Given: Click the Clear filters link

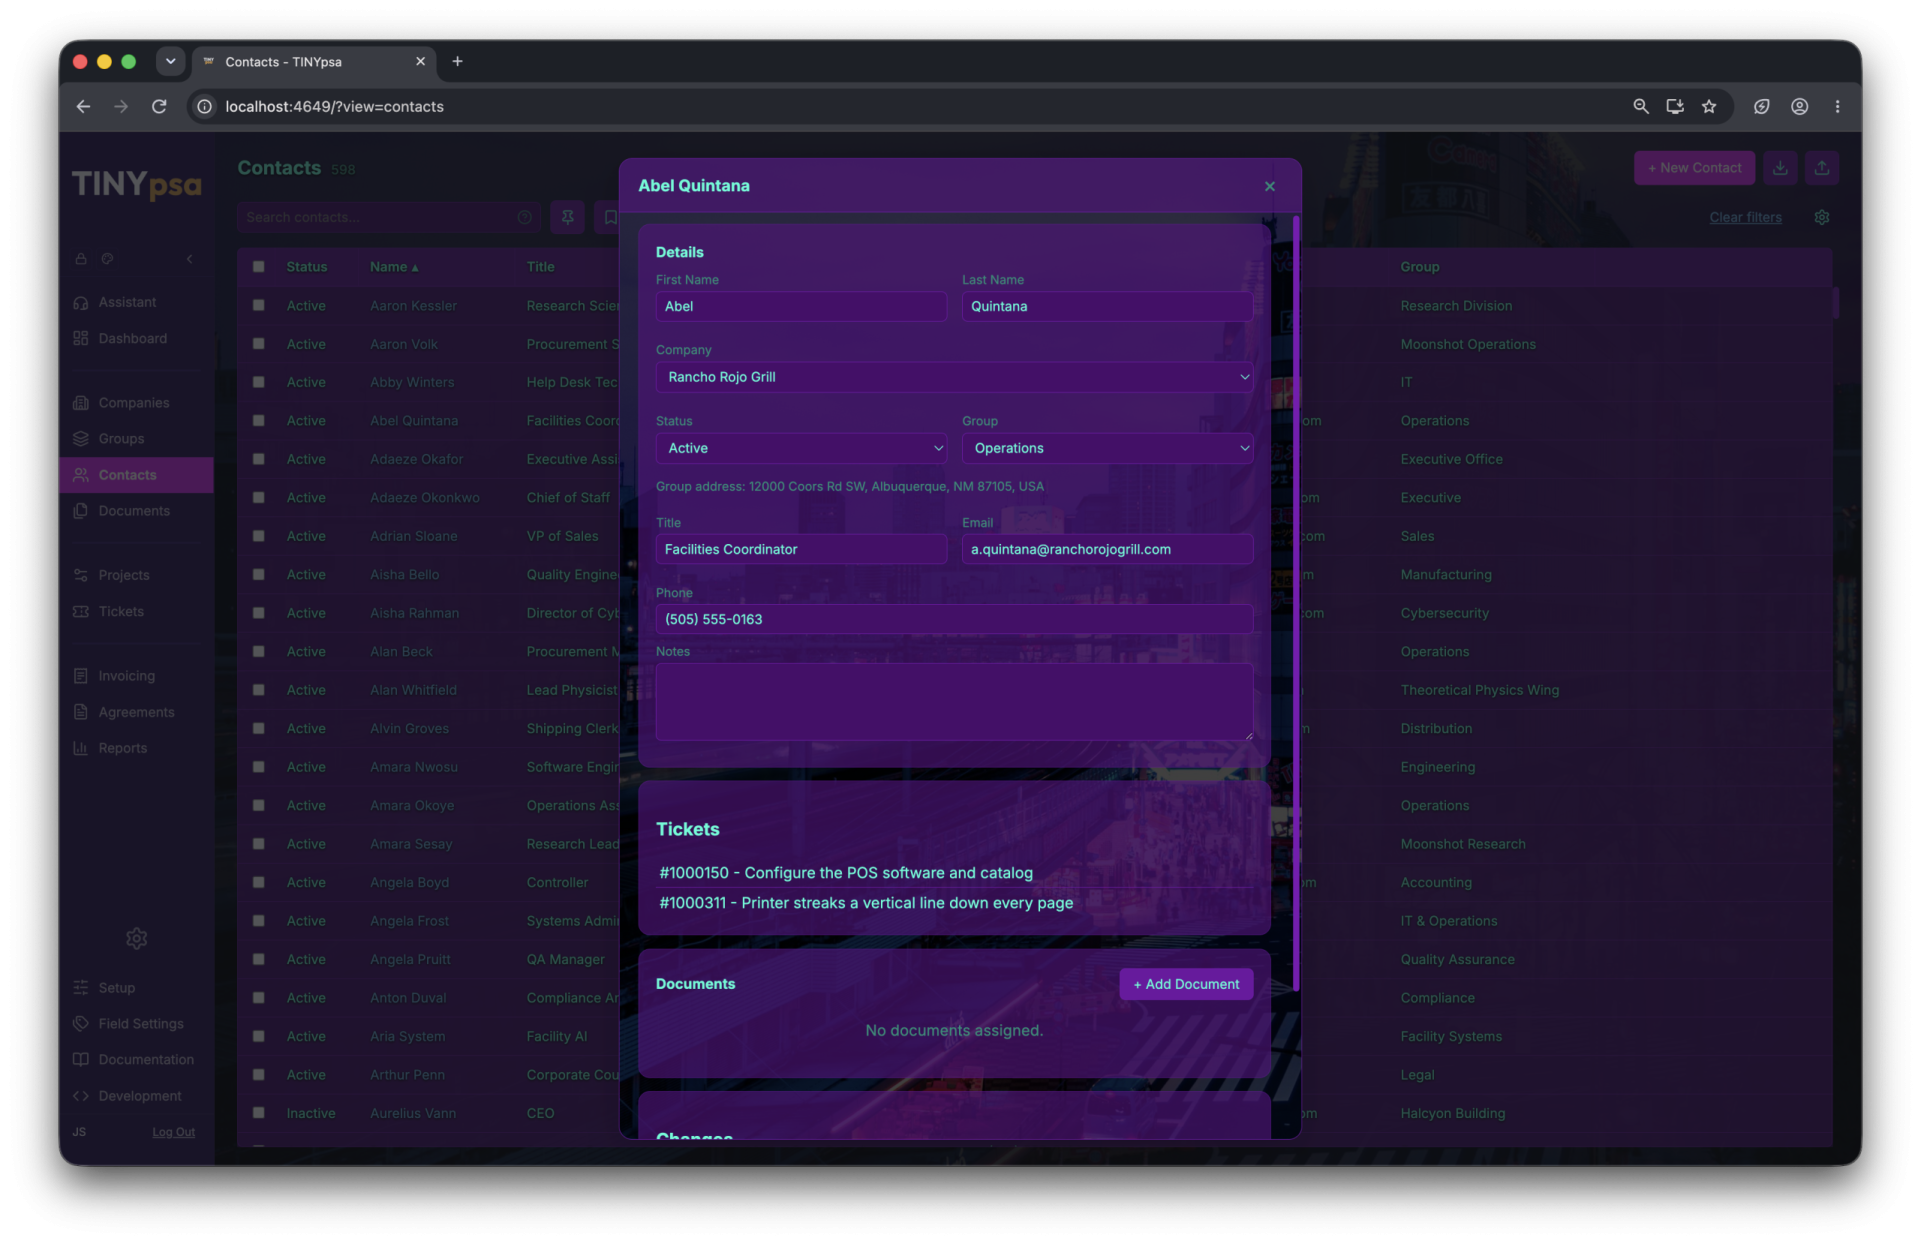Looking at the screenshot, I should [1745, 217].
